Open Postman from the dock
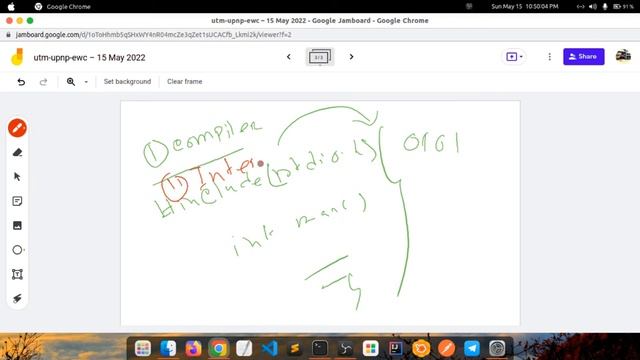Screen dimensions: 640x360 pyautogui.click(x=447, y=348)
